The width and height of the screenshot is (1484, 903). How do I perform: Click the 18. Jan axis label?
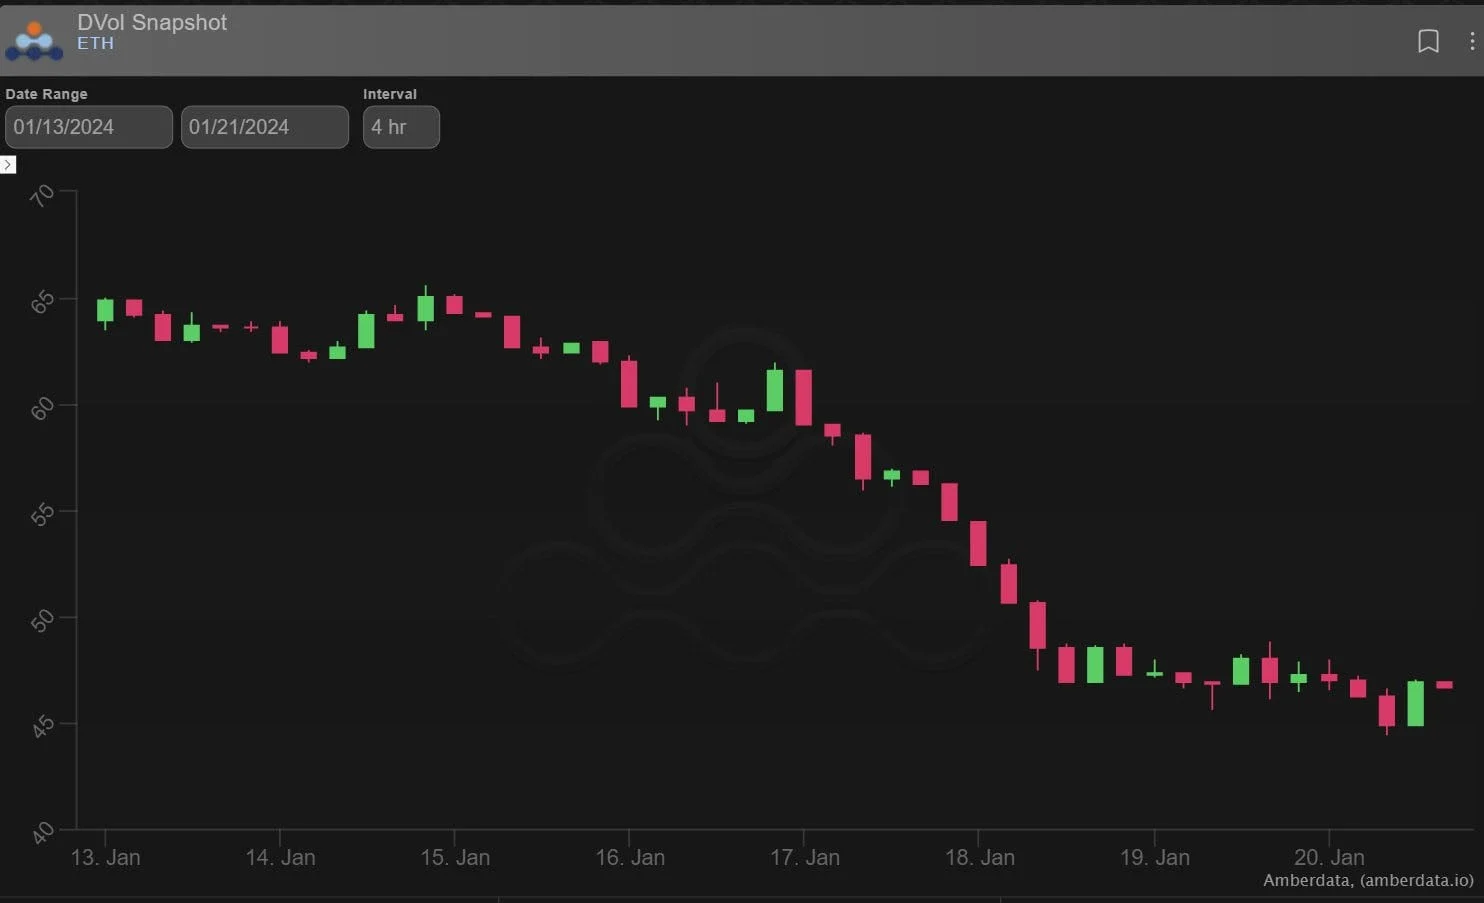(980, 857)
